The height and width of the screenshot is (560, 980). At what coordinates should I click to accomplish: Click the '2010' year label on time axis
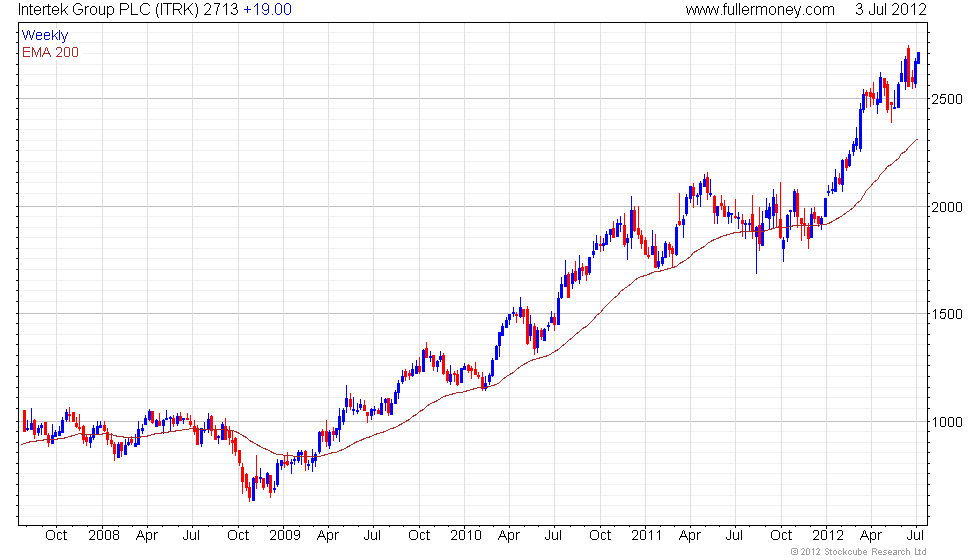click(x=466, y=535)
